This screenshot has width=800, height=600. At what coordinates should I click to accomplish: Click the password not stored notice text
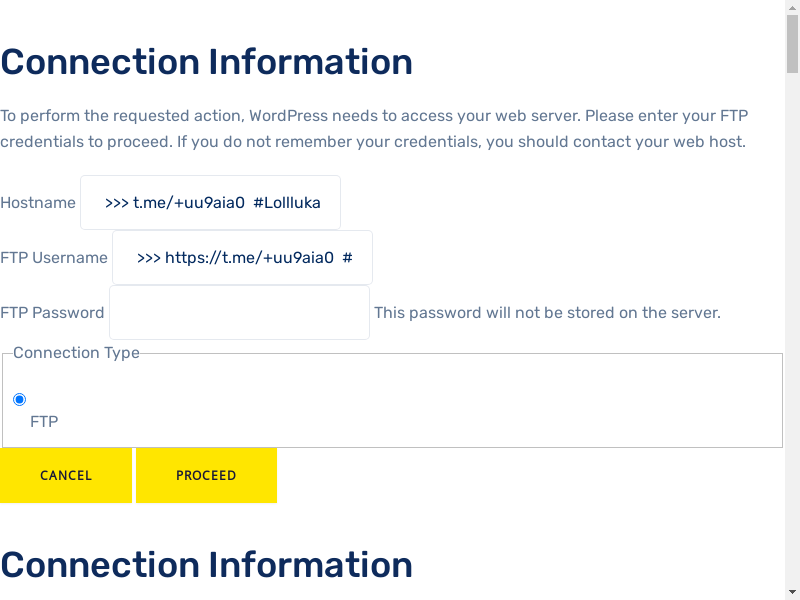click(547, 313)
